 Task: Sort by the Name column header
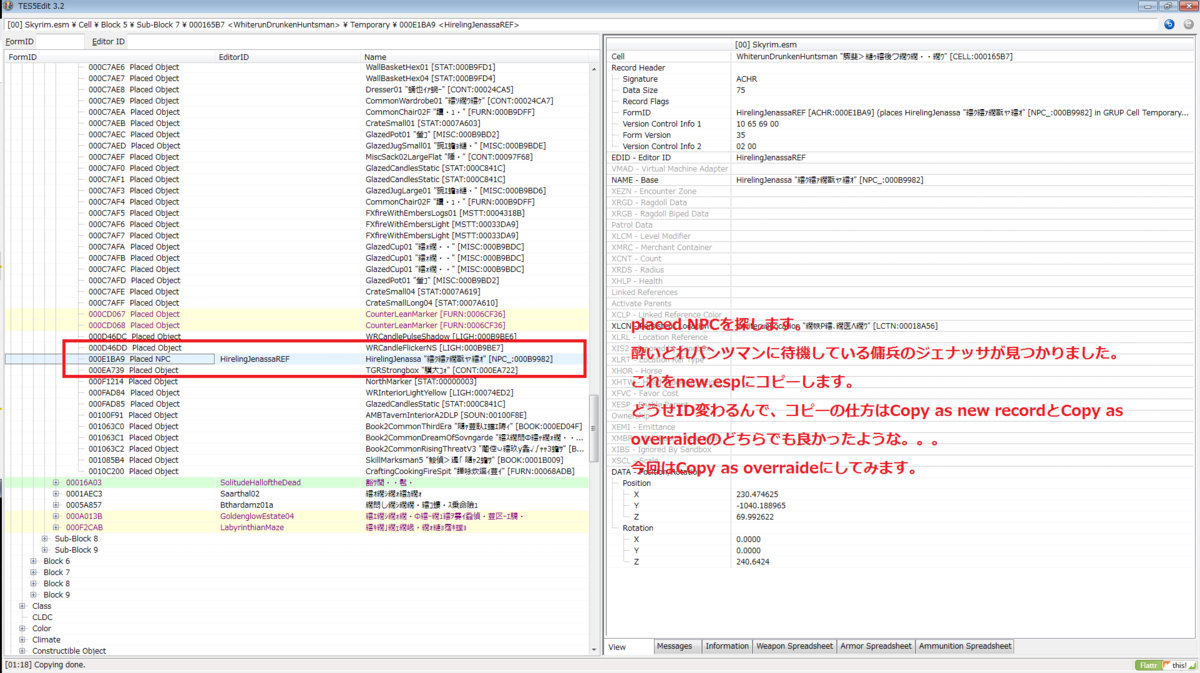pos(475,58)
